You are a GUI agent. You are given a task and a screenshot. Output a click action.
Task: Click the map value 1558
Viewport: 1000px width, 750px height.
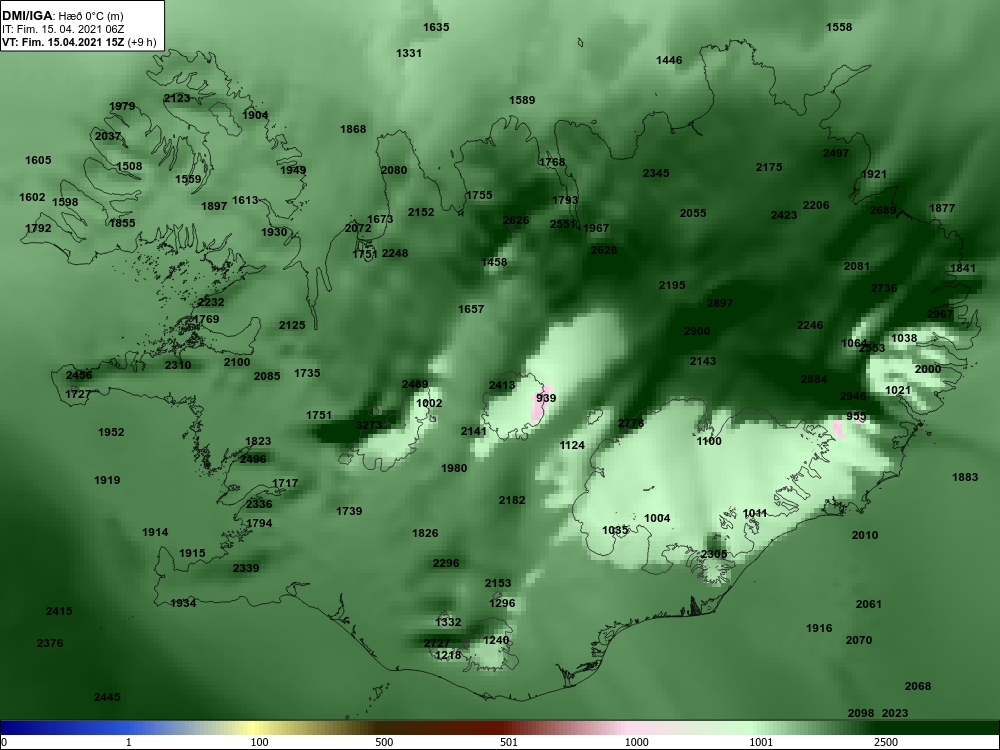[x=839, y=27]
